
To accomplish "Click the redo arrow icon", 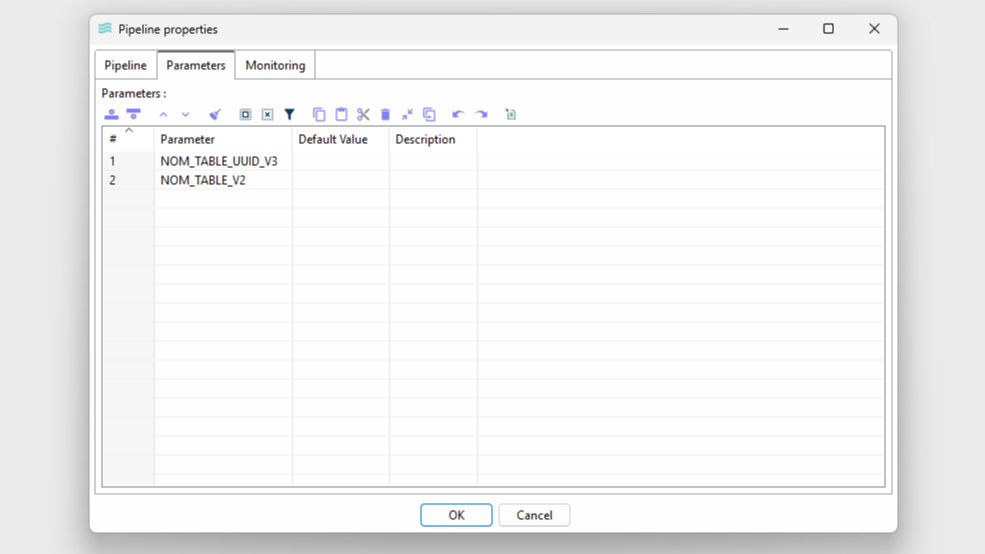I will tap(481, 115).
